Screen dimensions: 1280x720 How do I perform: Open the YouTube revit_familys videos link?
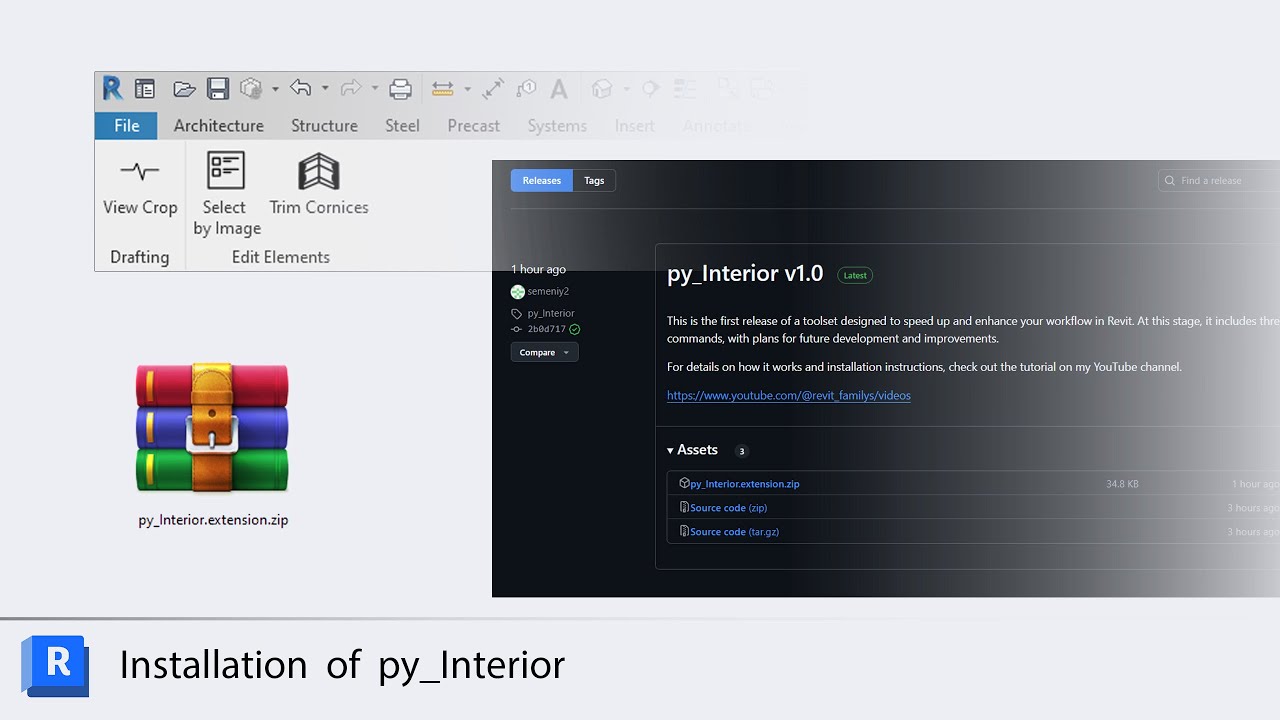click(788, 395)
